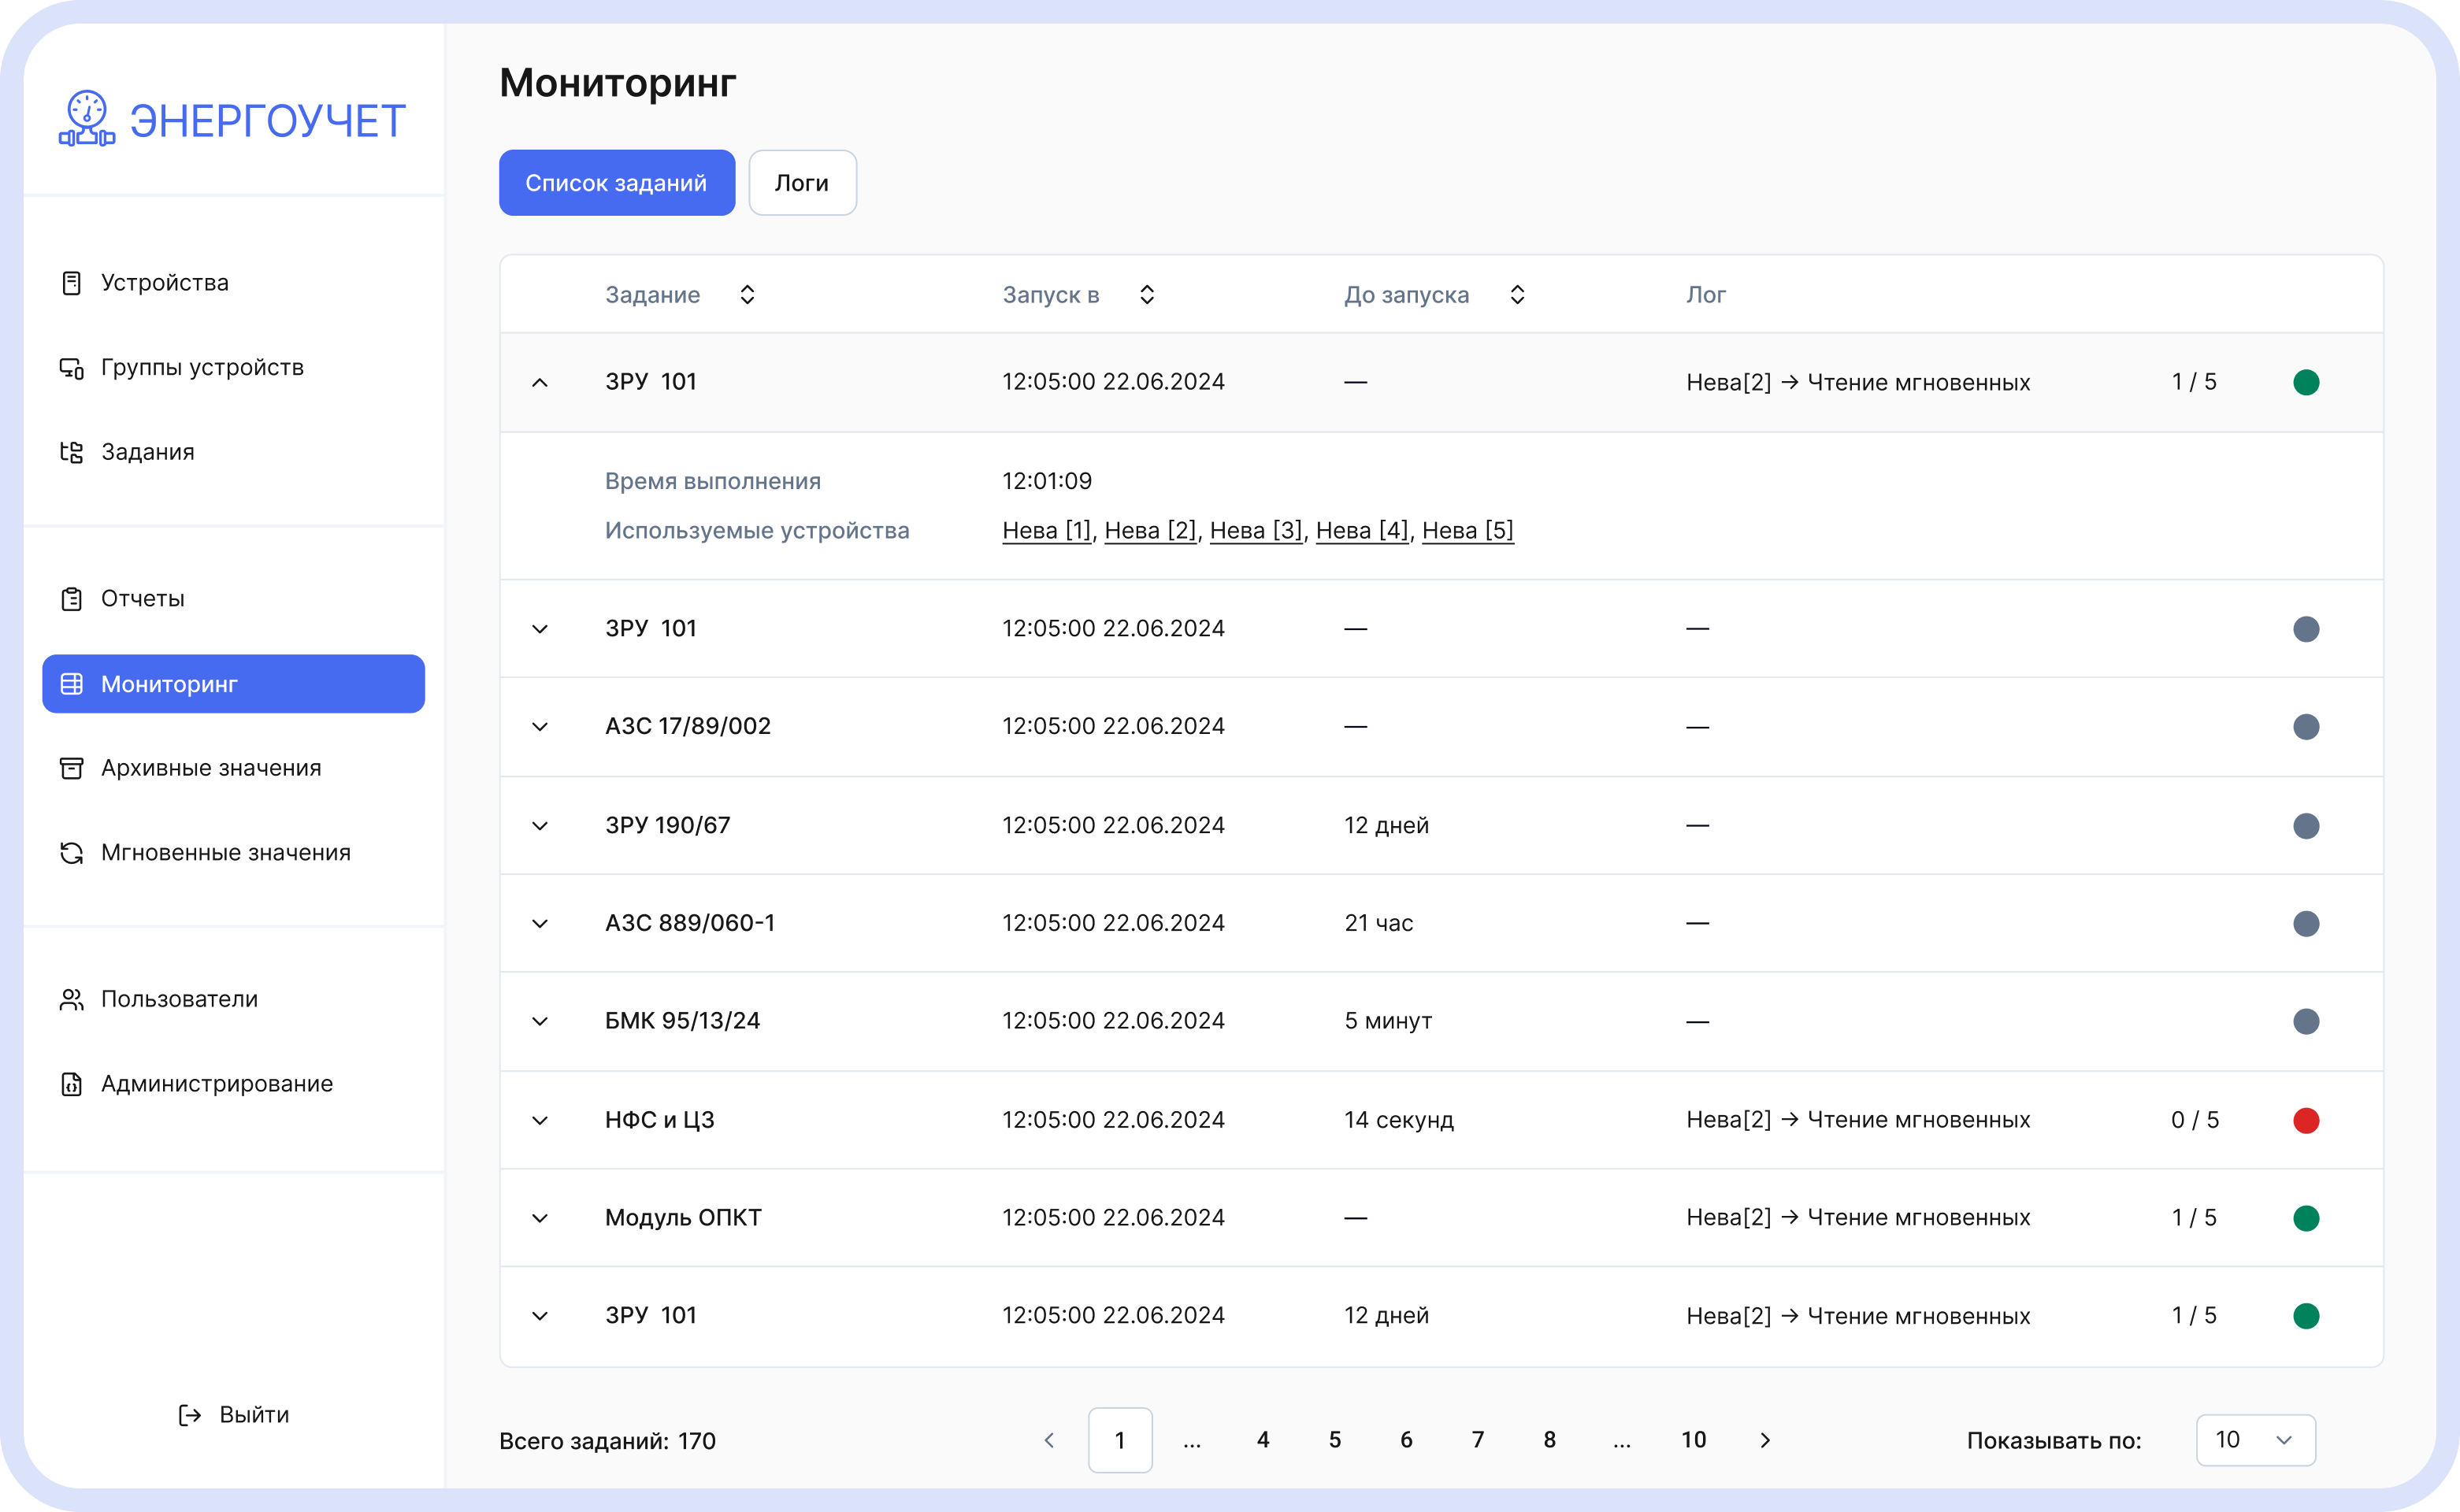Image resolution: width=2460 pixels, height=1512 pixels.
Task: Click the Архивные значения archive icon
Action: coord(71,768)
